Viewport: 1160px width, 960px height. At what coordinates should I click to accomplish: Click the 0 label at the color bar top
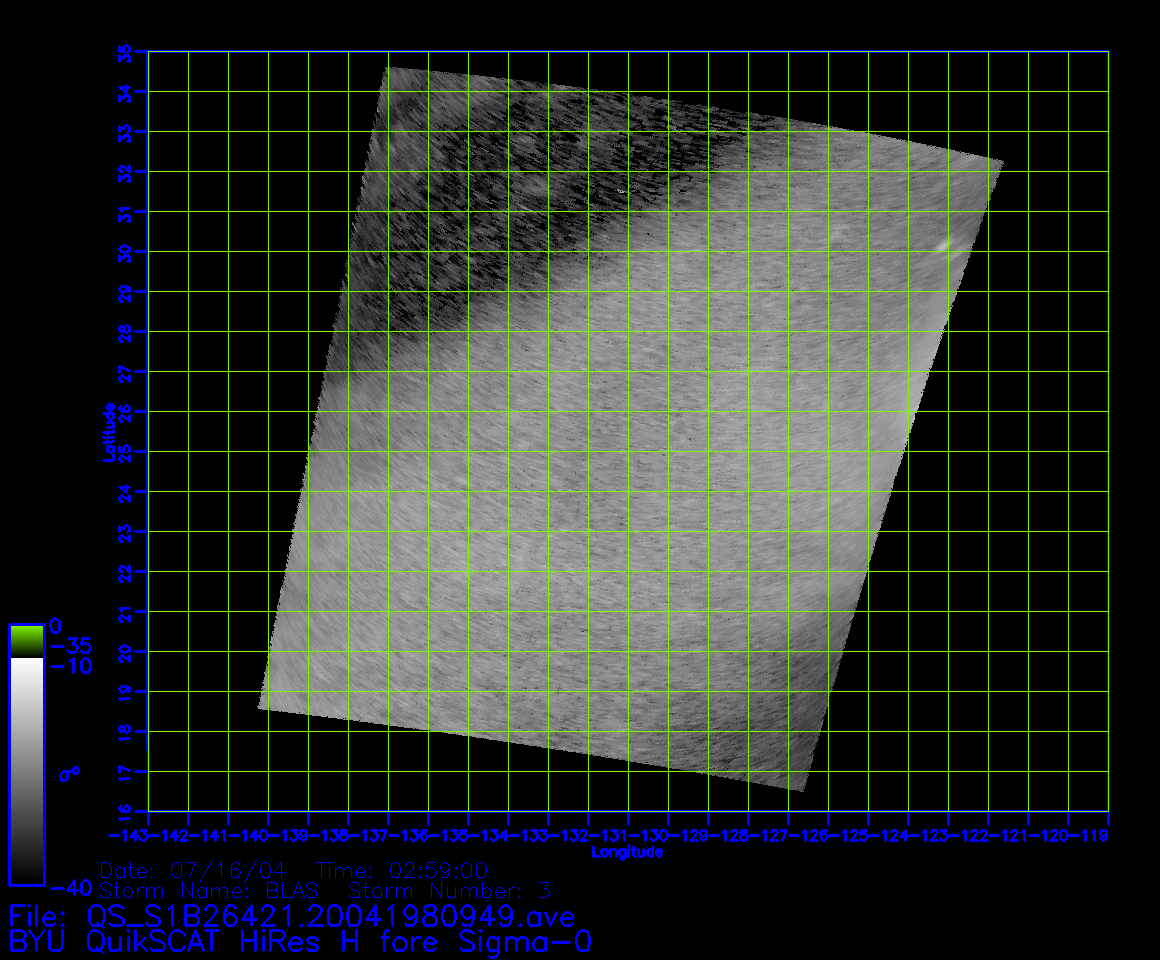56,626
